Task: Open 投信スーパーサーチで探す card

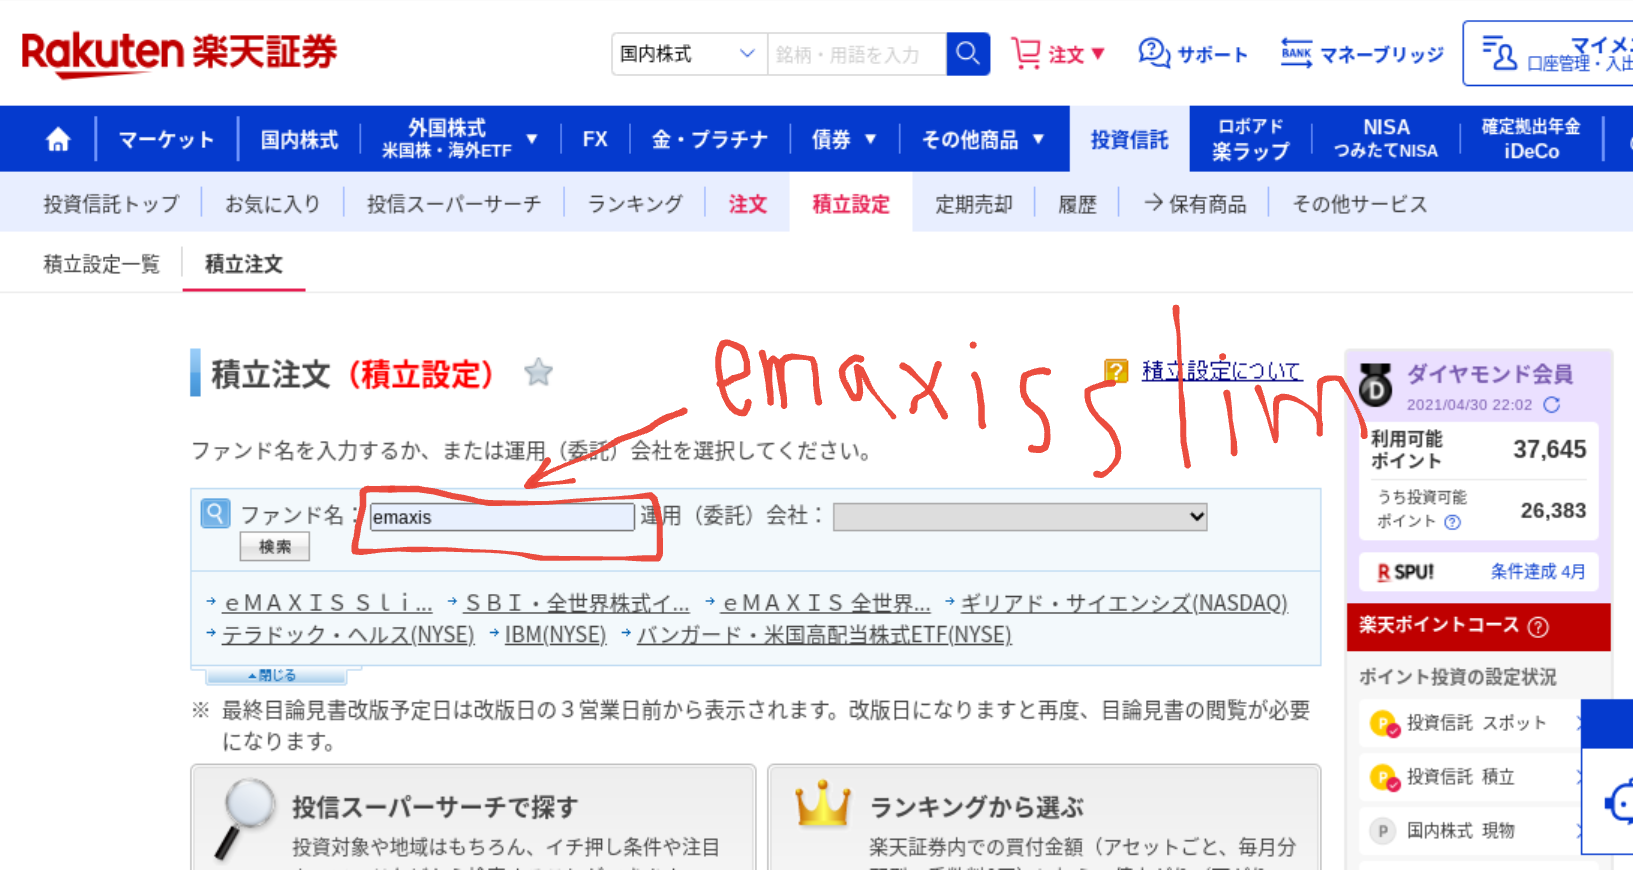Action: click(x=473, y=818)
